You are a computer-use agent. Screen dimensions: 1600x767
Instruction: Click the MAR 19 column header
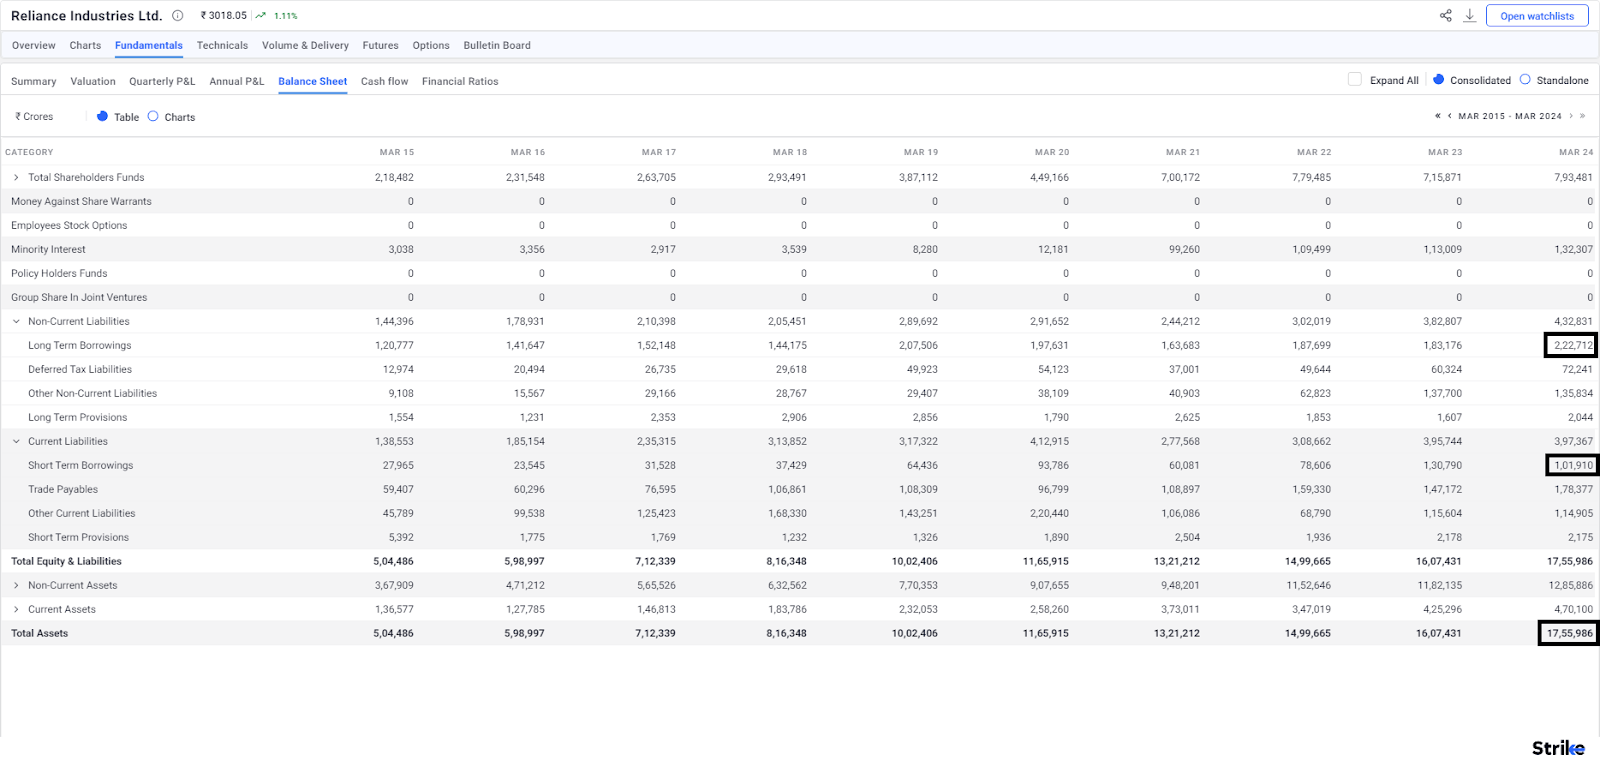[921, 152]
